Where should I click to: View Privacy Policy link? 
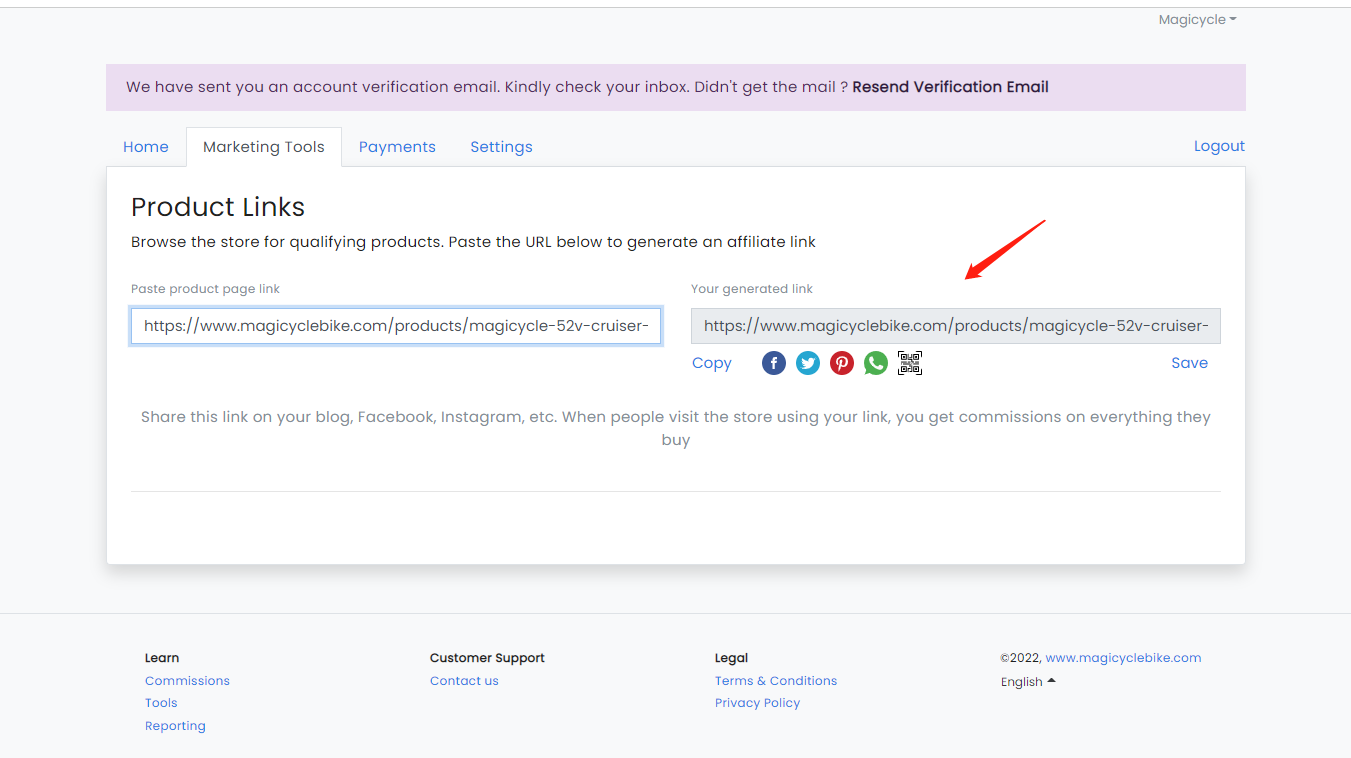pos(757,703)
